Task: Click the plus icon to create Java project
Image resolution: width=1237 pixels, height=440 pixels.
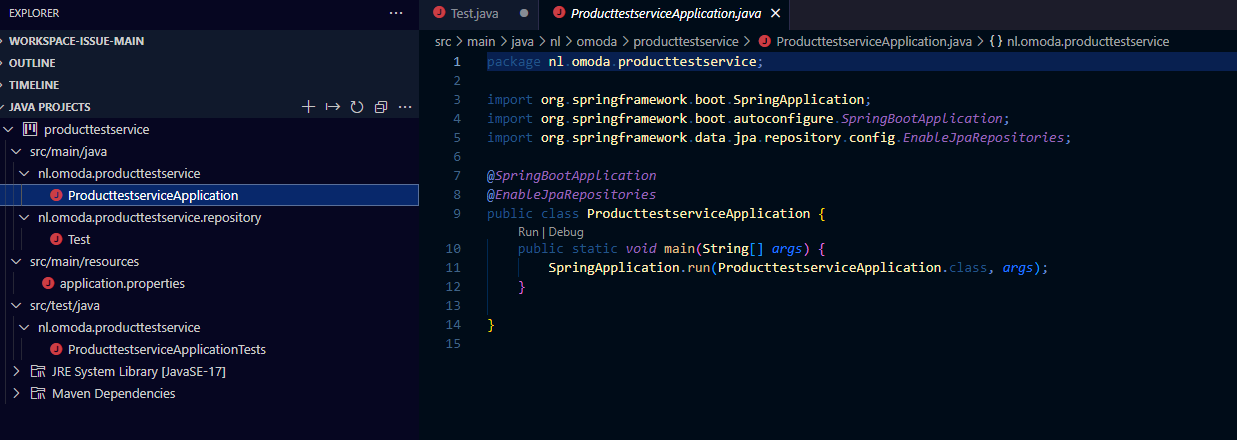Action: (309, 107)
